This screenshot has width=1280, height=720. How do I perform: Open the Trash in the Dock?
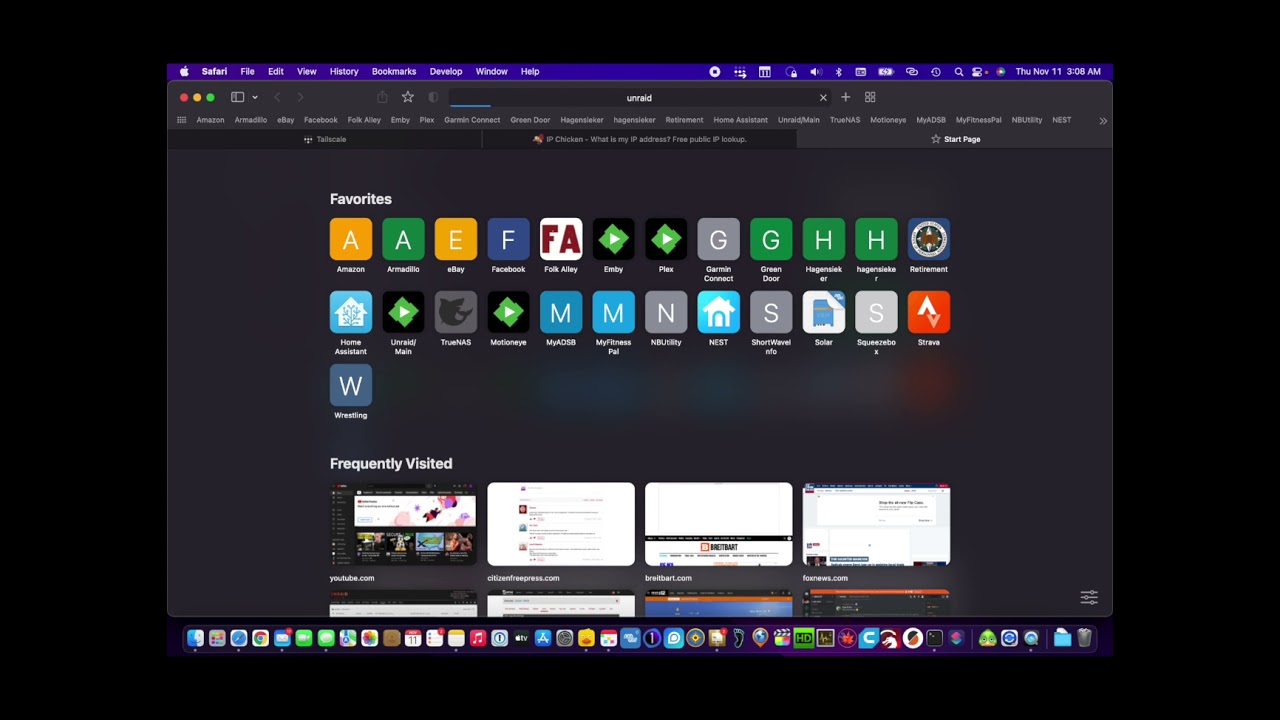coord(1084,638)
